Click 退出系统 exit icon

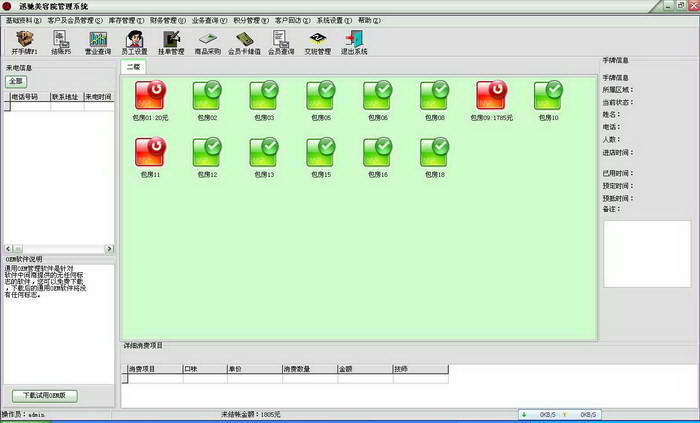point(354,41)
